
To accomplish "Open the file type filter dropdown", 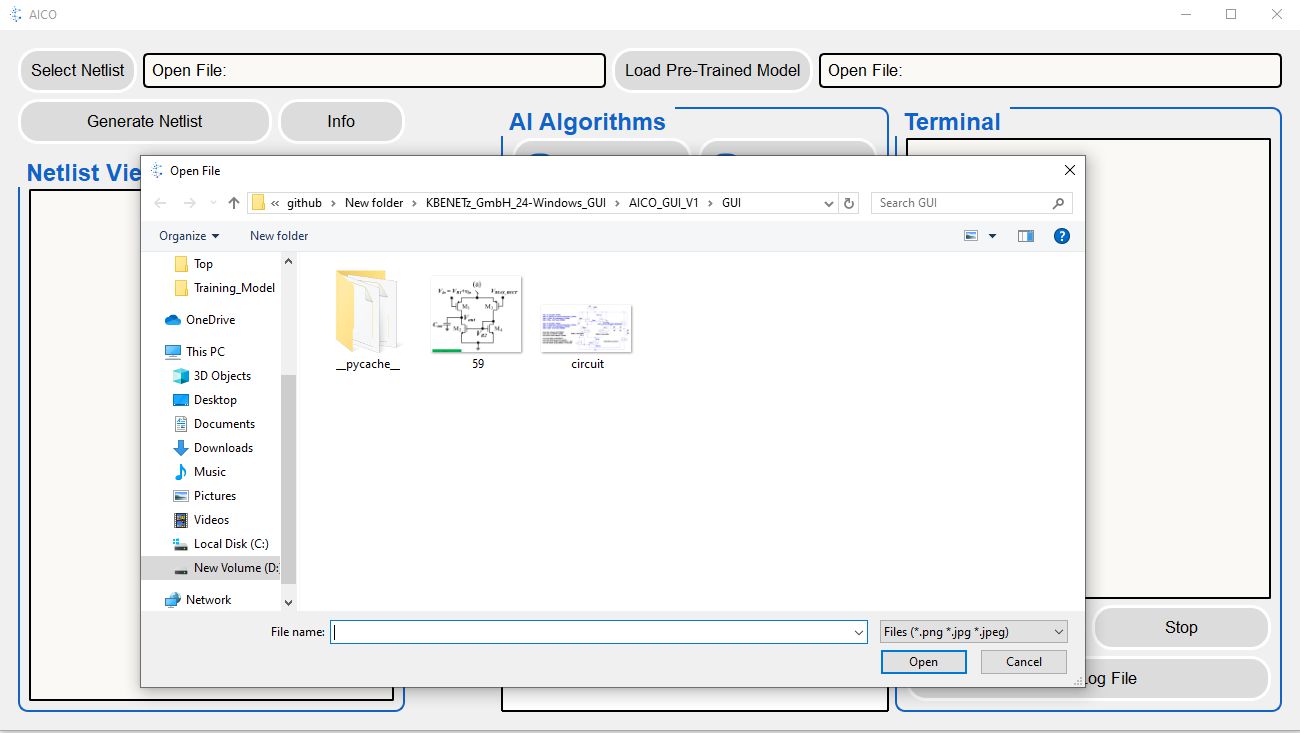I will 973,632.
